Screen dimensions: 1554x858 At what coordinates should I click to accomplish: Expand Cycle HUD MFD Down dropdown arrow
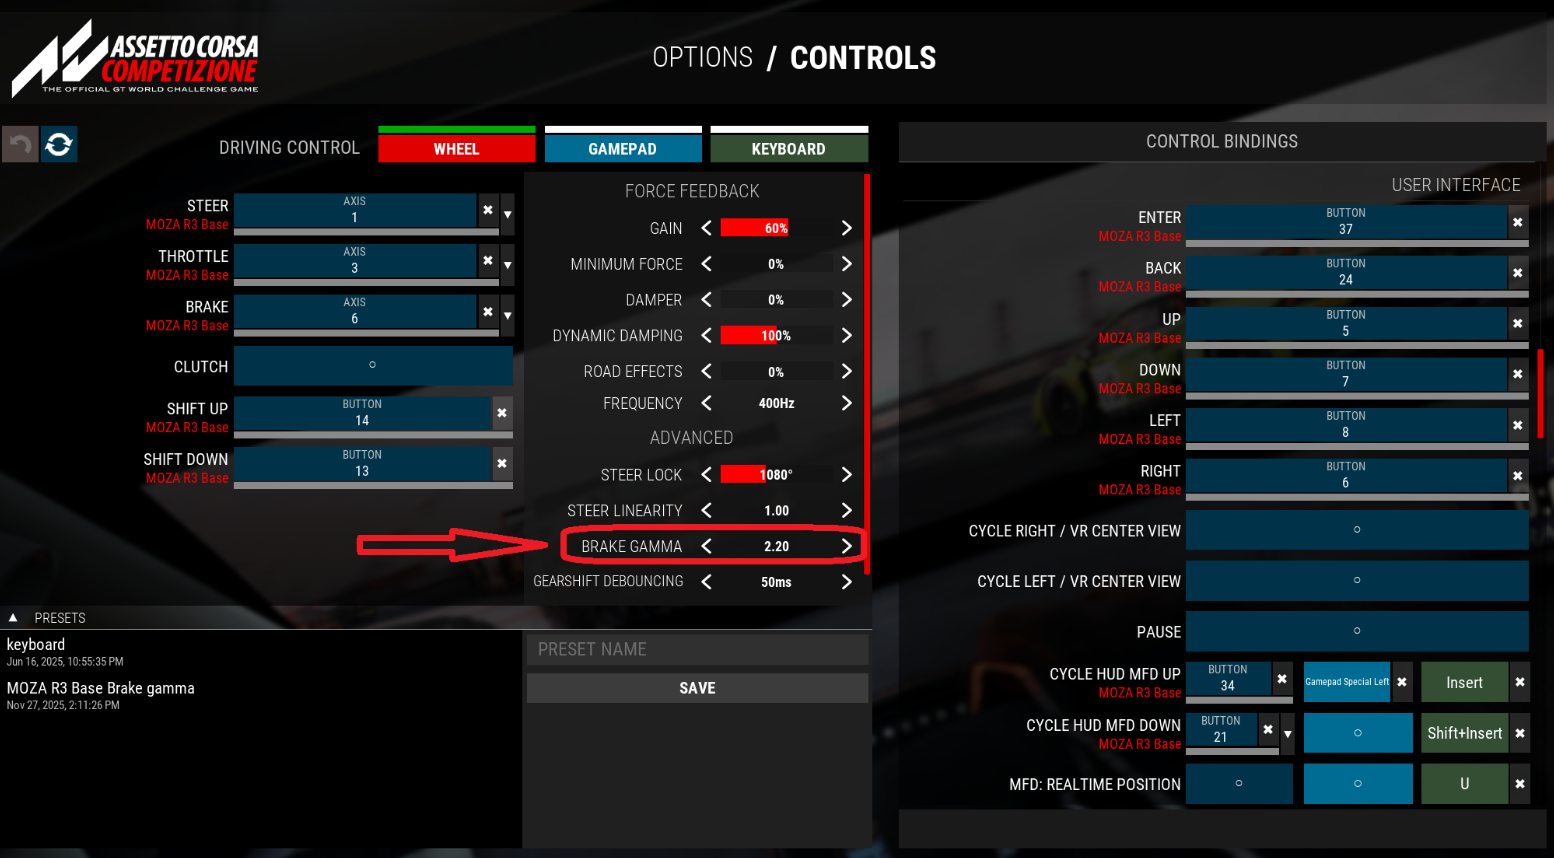click(1288, 734)
